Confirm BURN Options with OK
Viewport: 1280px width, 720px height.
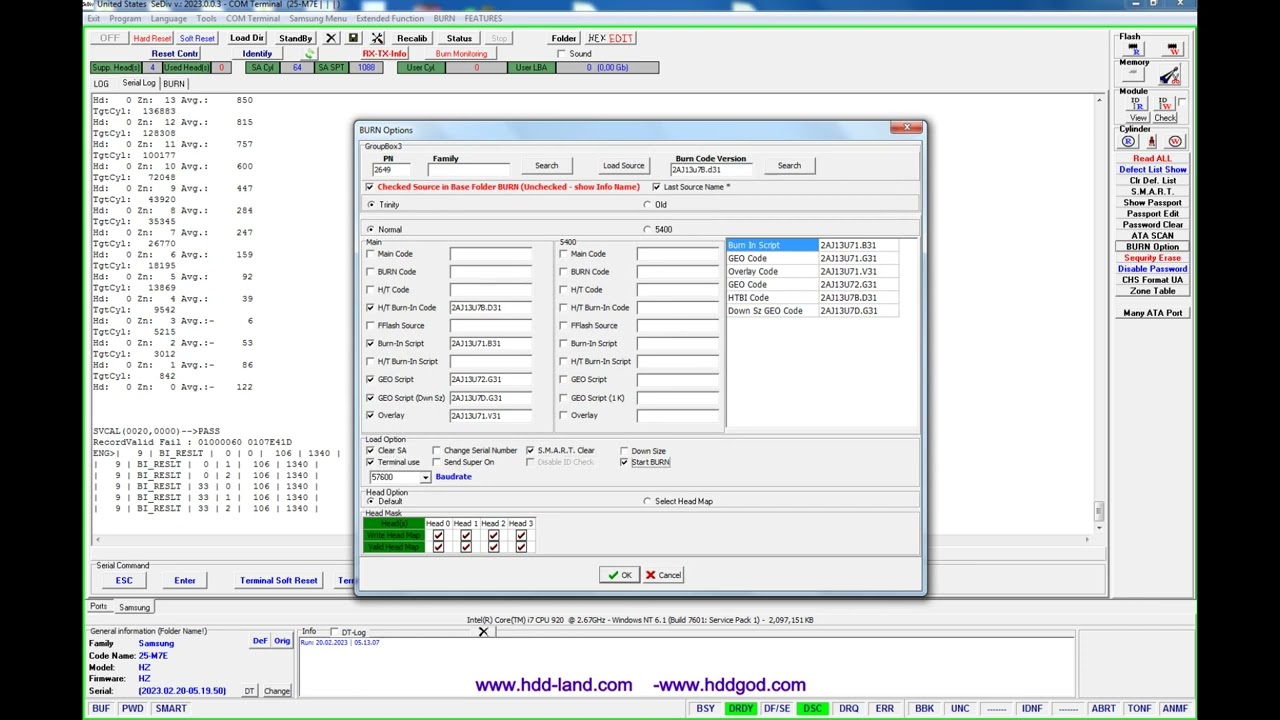[620, 575]
